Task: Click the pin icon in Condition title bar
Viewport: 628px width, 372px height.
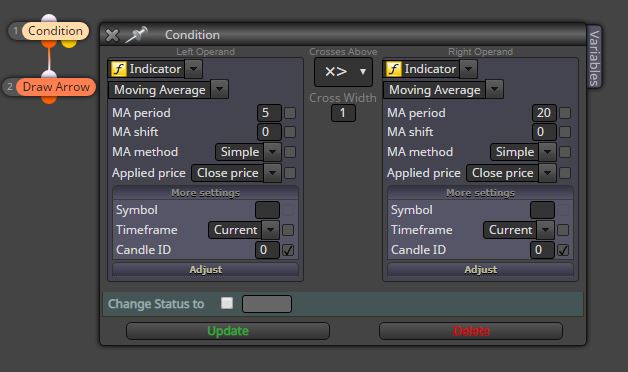Action: click(x=136, y=35)
